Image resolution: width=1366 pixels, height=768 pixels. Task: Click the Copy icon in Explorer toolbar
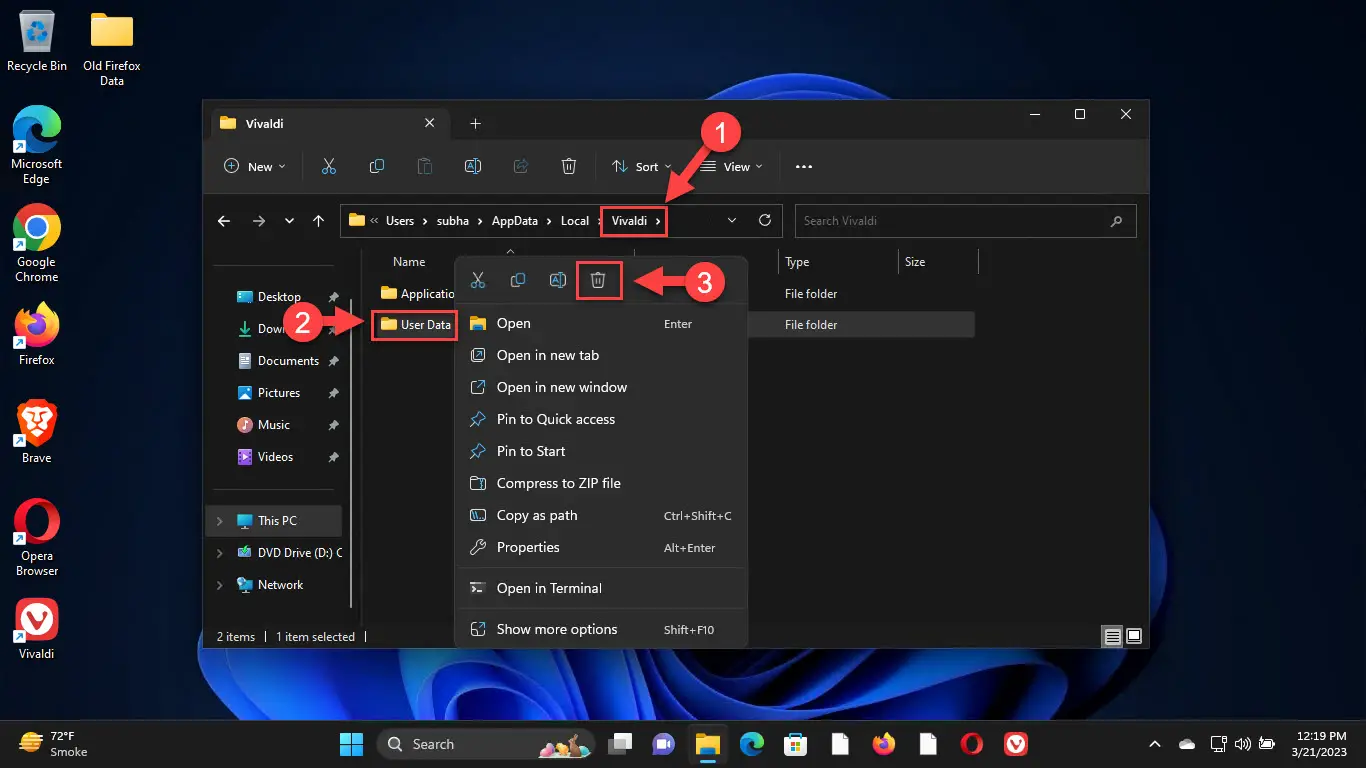click(377, 167)
